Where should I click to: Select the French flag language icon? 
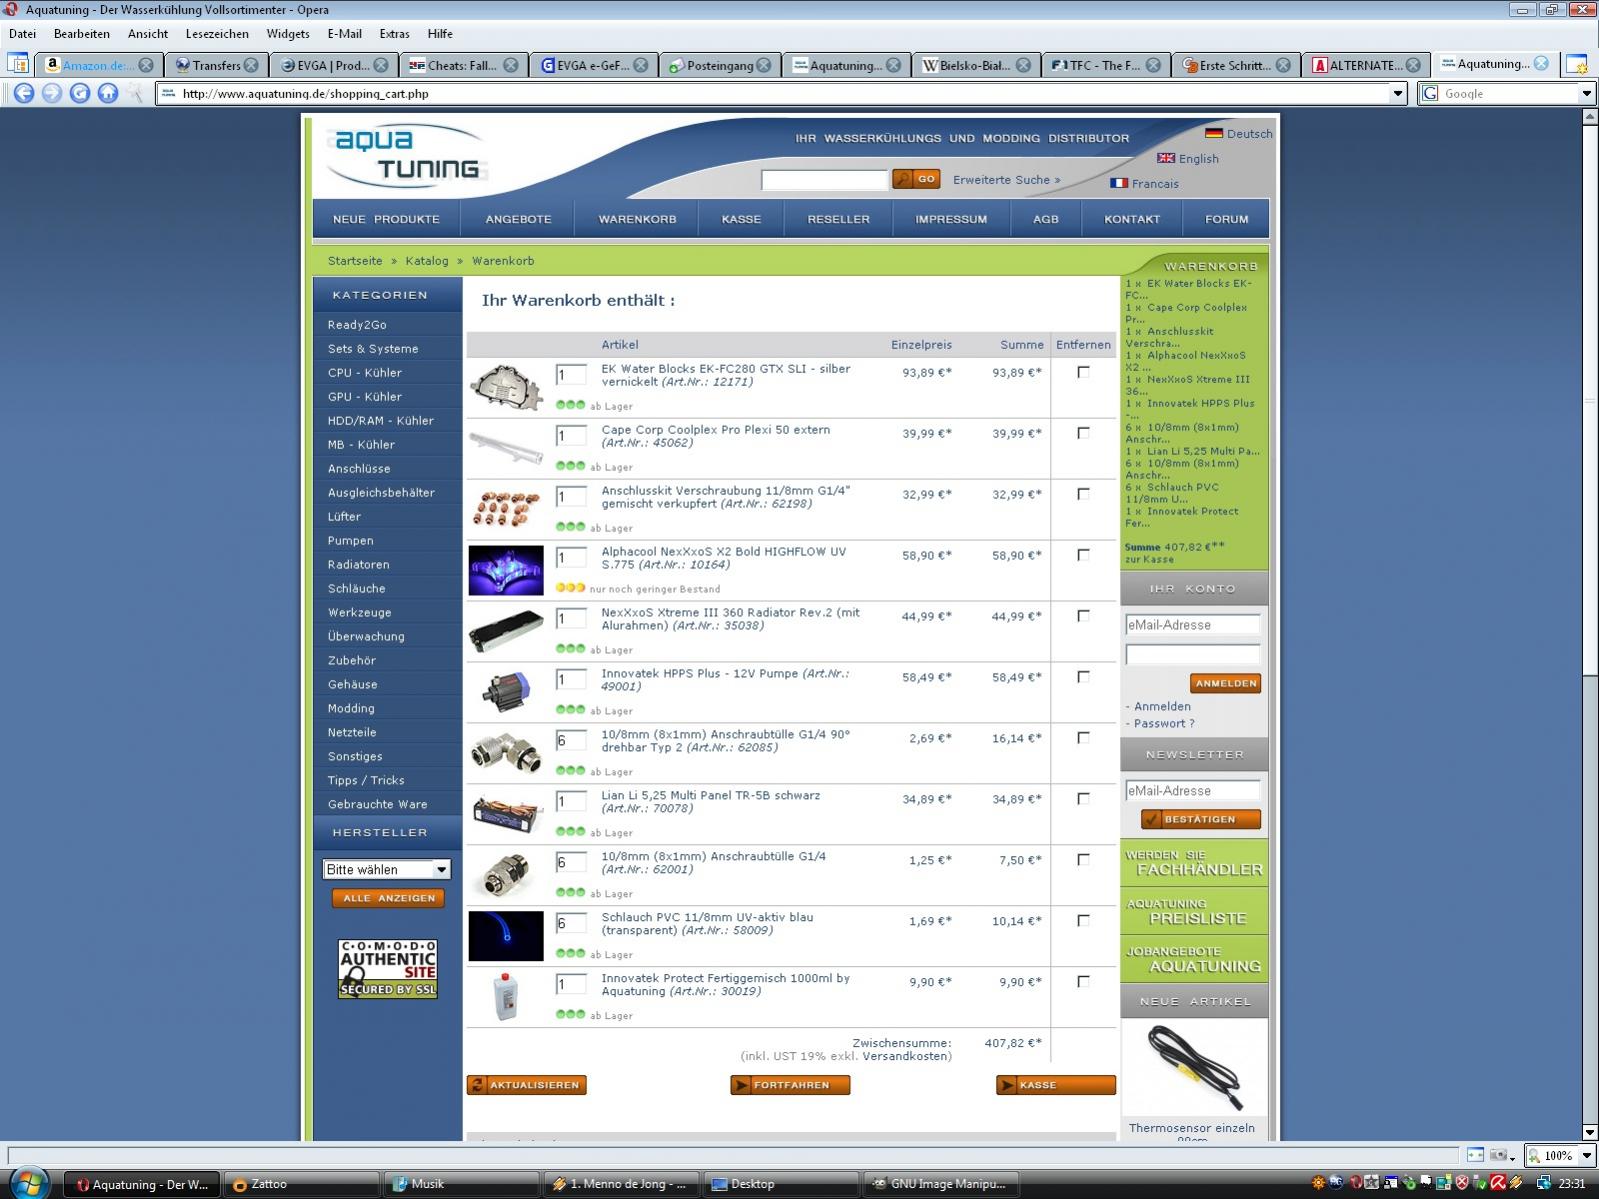1119,183
